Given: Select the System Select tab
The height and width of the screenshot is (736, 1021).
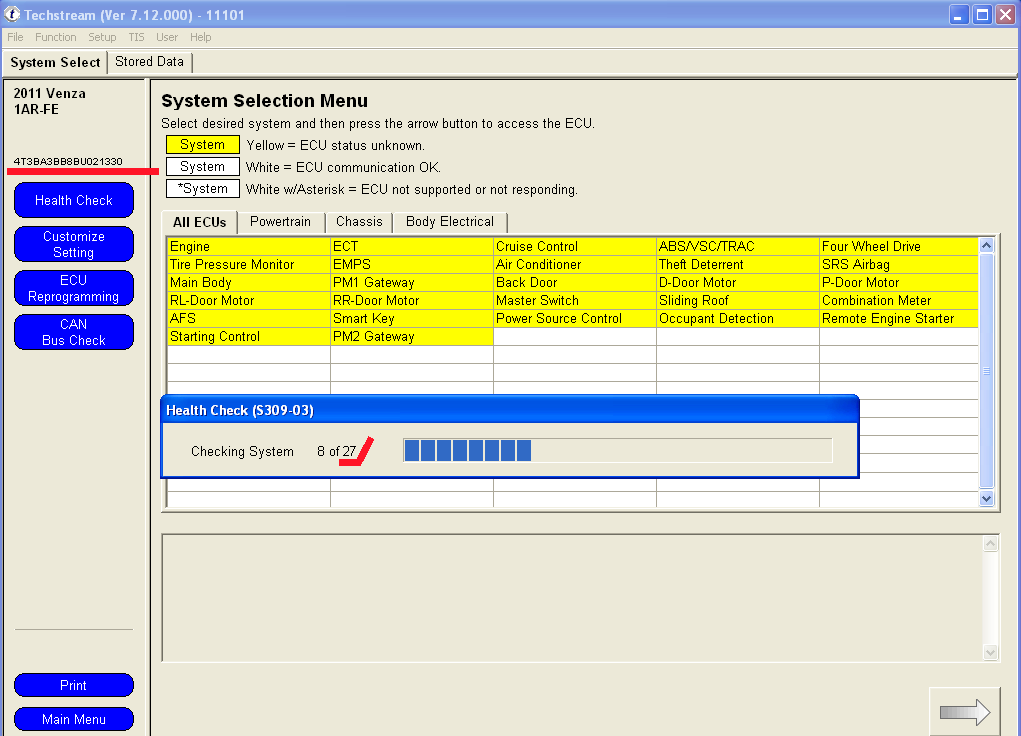Looking at the screenshot, I should coord(55,63).
